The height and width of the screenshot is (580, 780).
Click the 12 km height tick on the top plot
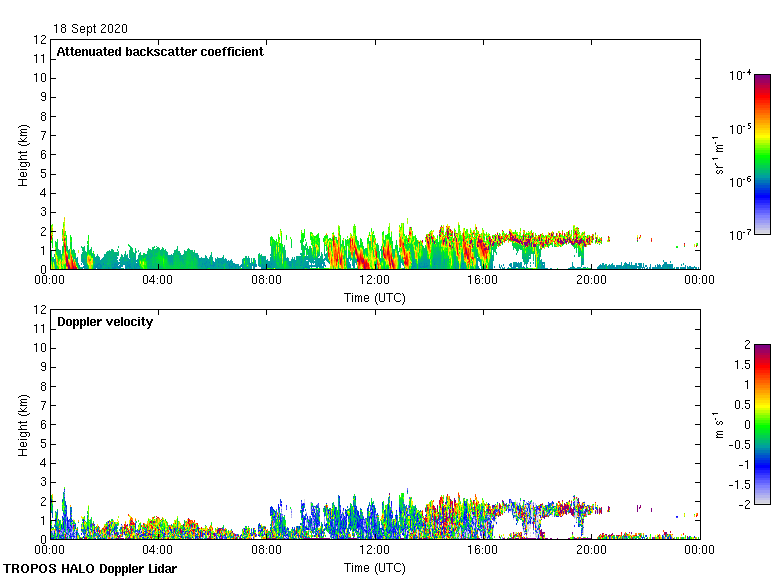40,40
